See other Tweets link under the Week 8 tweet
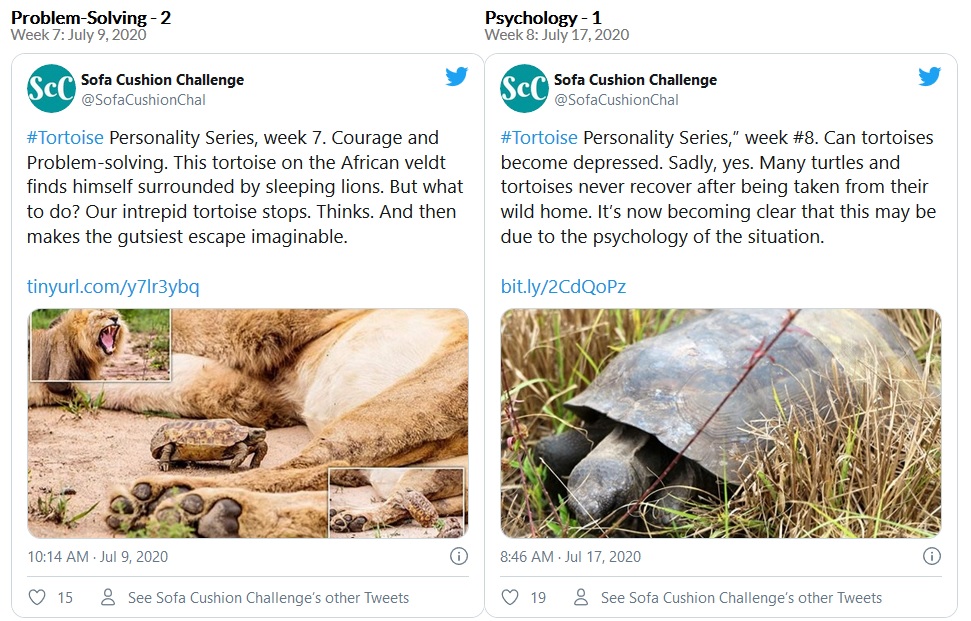 [x=741, y=598]
